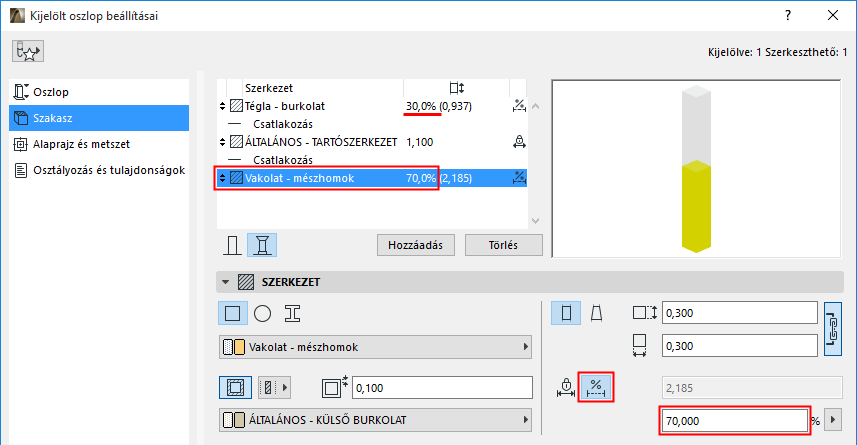Click the Hozzáadás button
This screenshot has height=445, width=857.
pyautogui.click(x=416, y=244)
